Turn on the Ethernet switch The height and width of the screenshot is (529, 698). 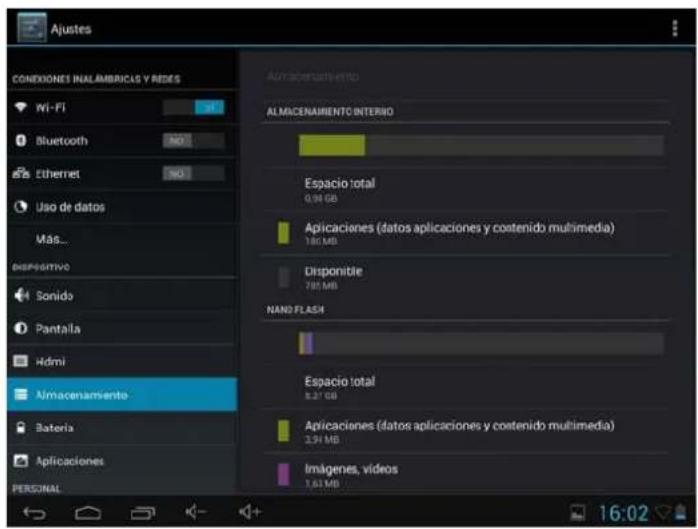point(194,174)
